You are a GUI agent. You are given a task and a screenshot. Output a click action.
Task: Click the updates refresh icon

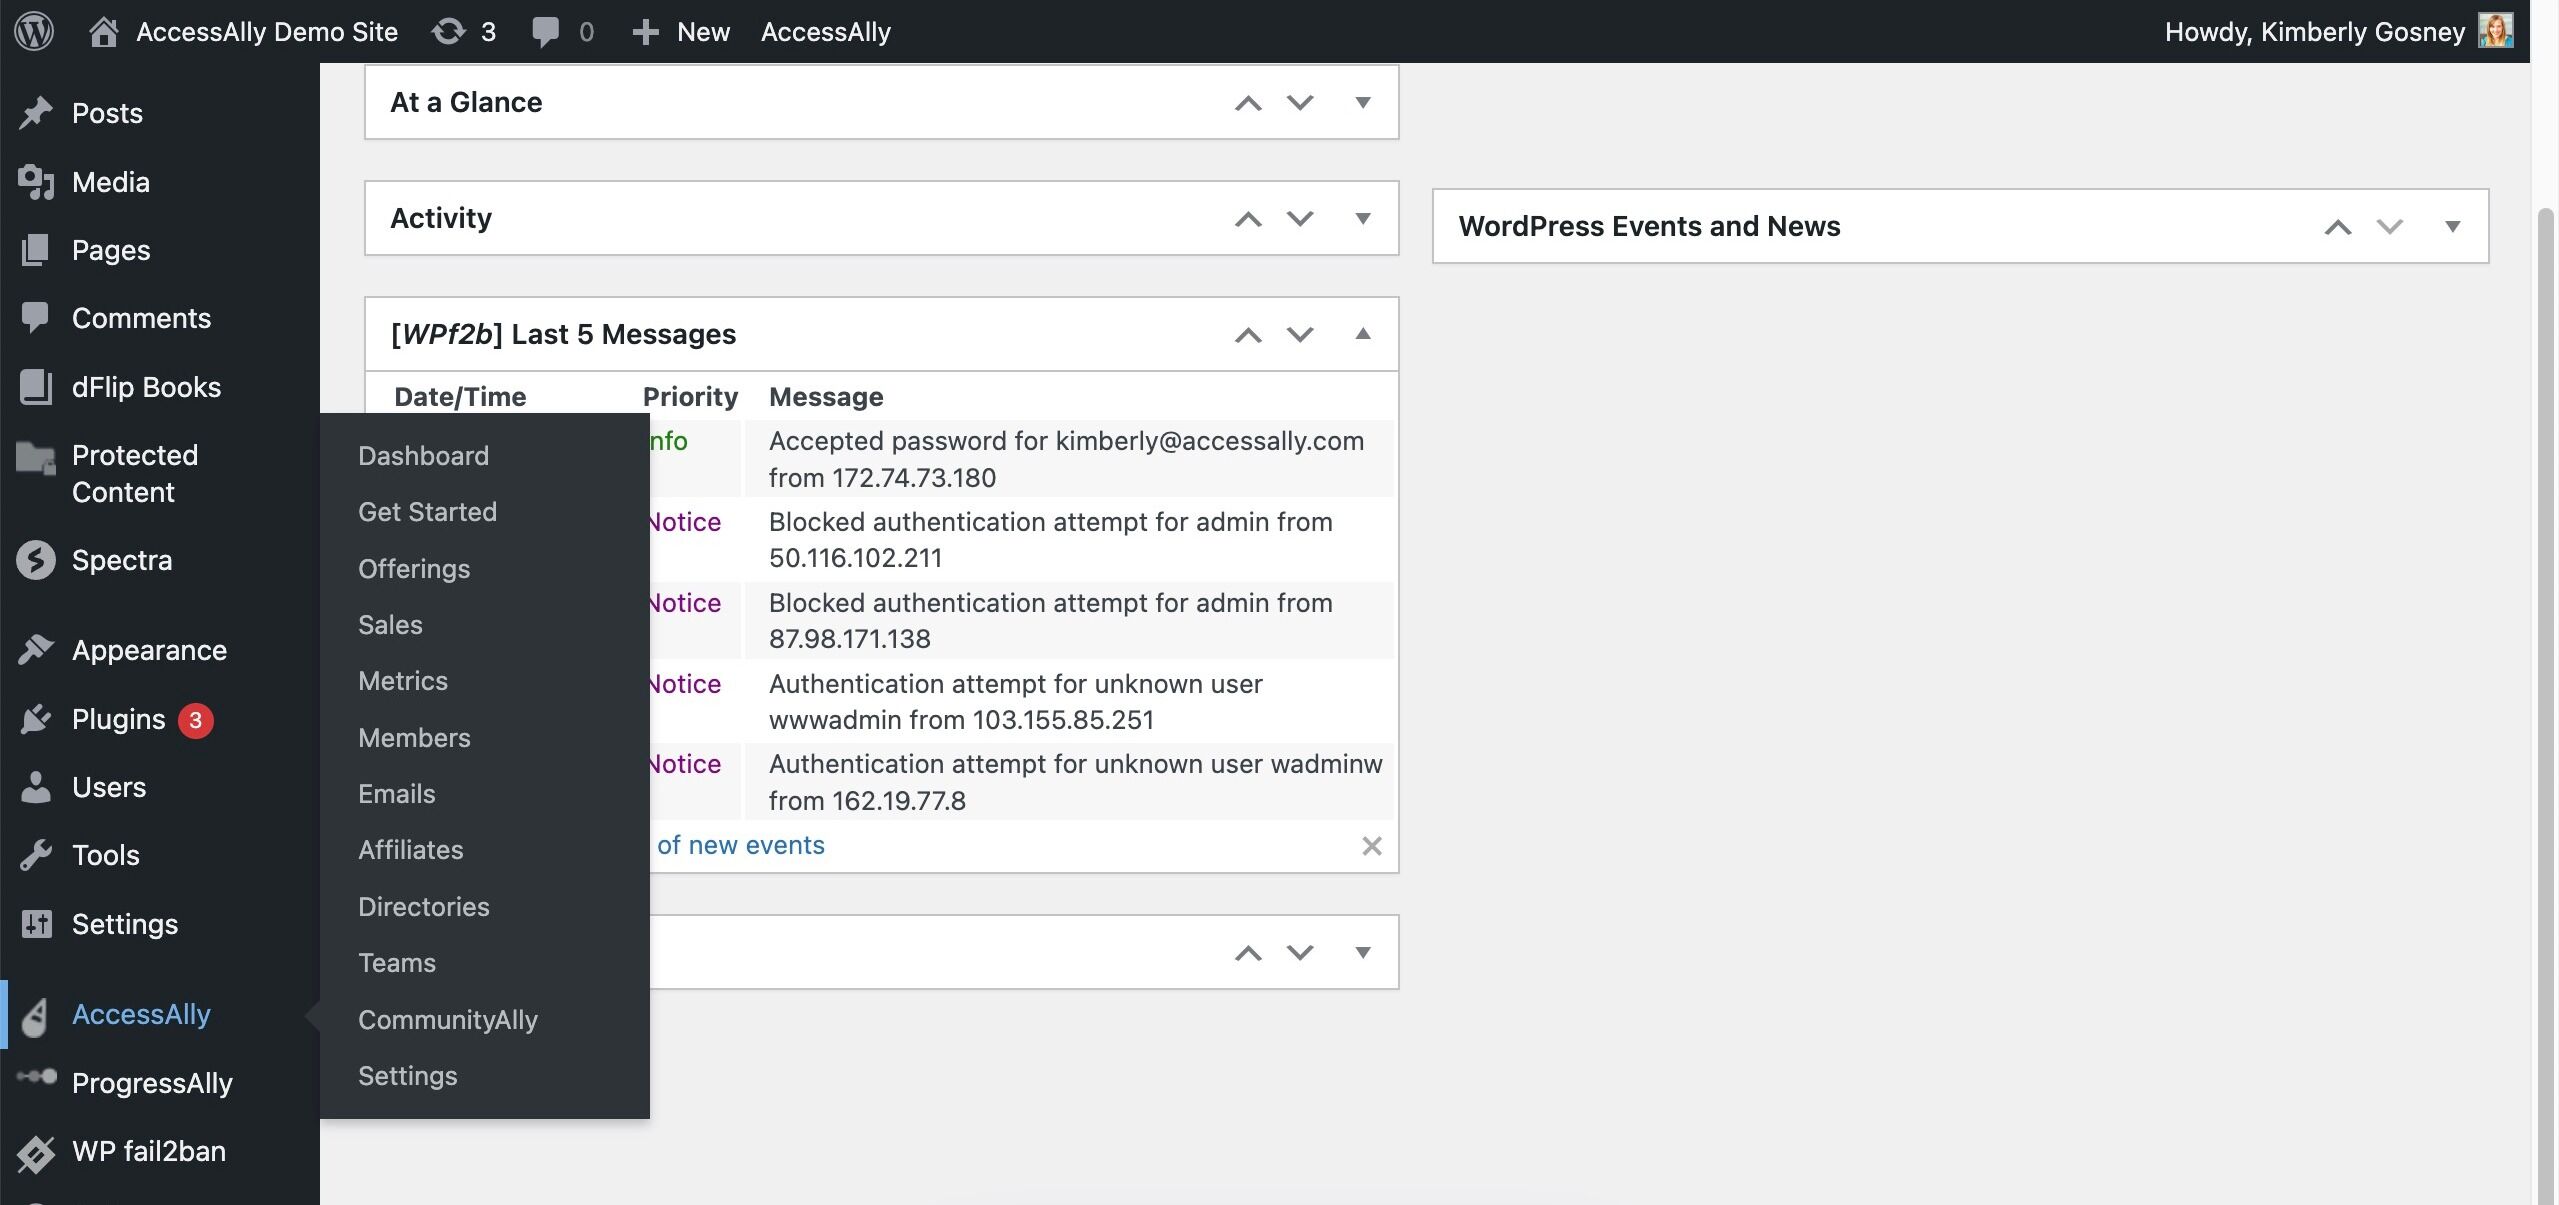pos(449,32)
